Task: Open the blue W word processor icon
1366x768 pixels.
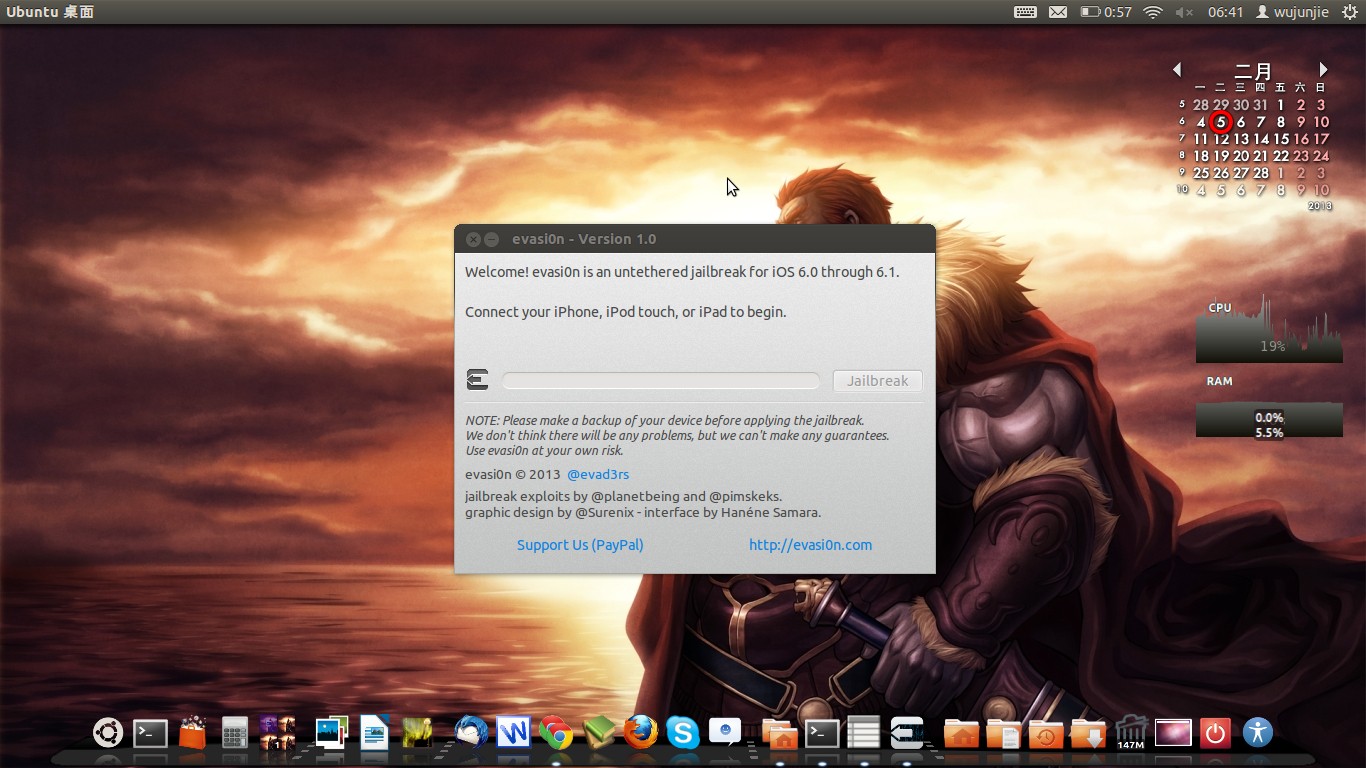Action: click(513, 733)
